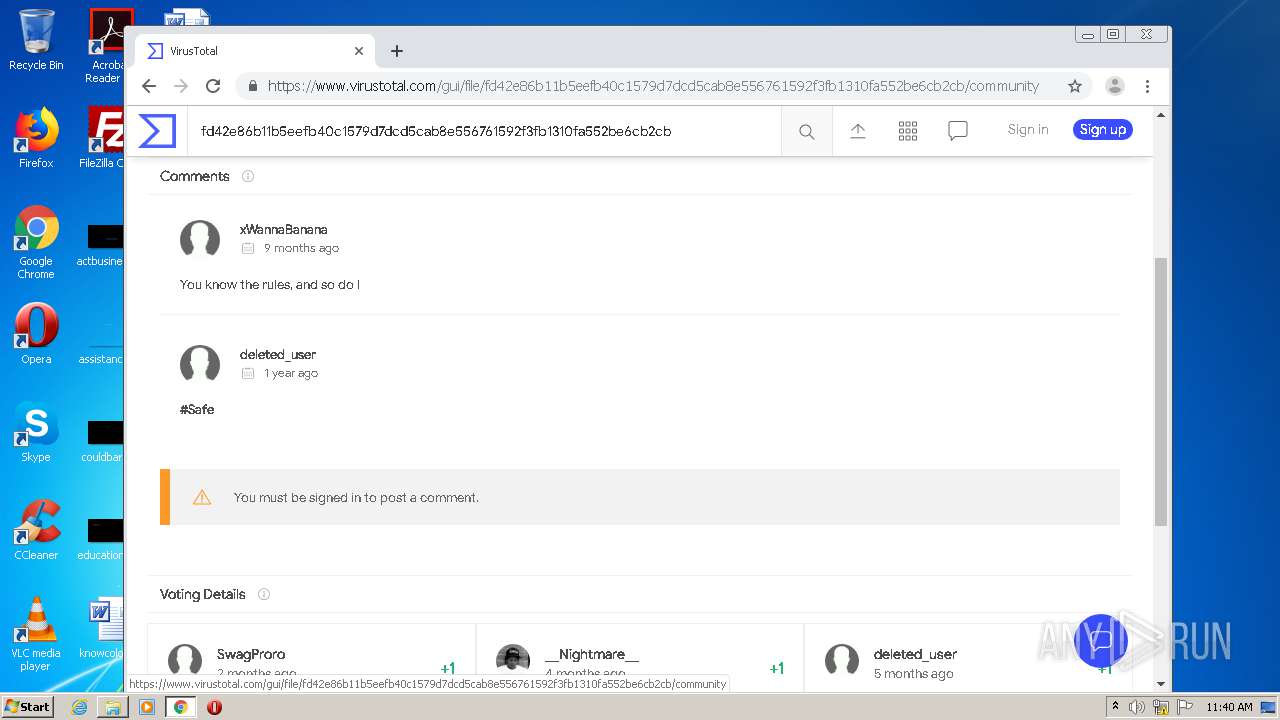Select the VirusTotal browser tab

click(255, 51)
